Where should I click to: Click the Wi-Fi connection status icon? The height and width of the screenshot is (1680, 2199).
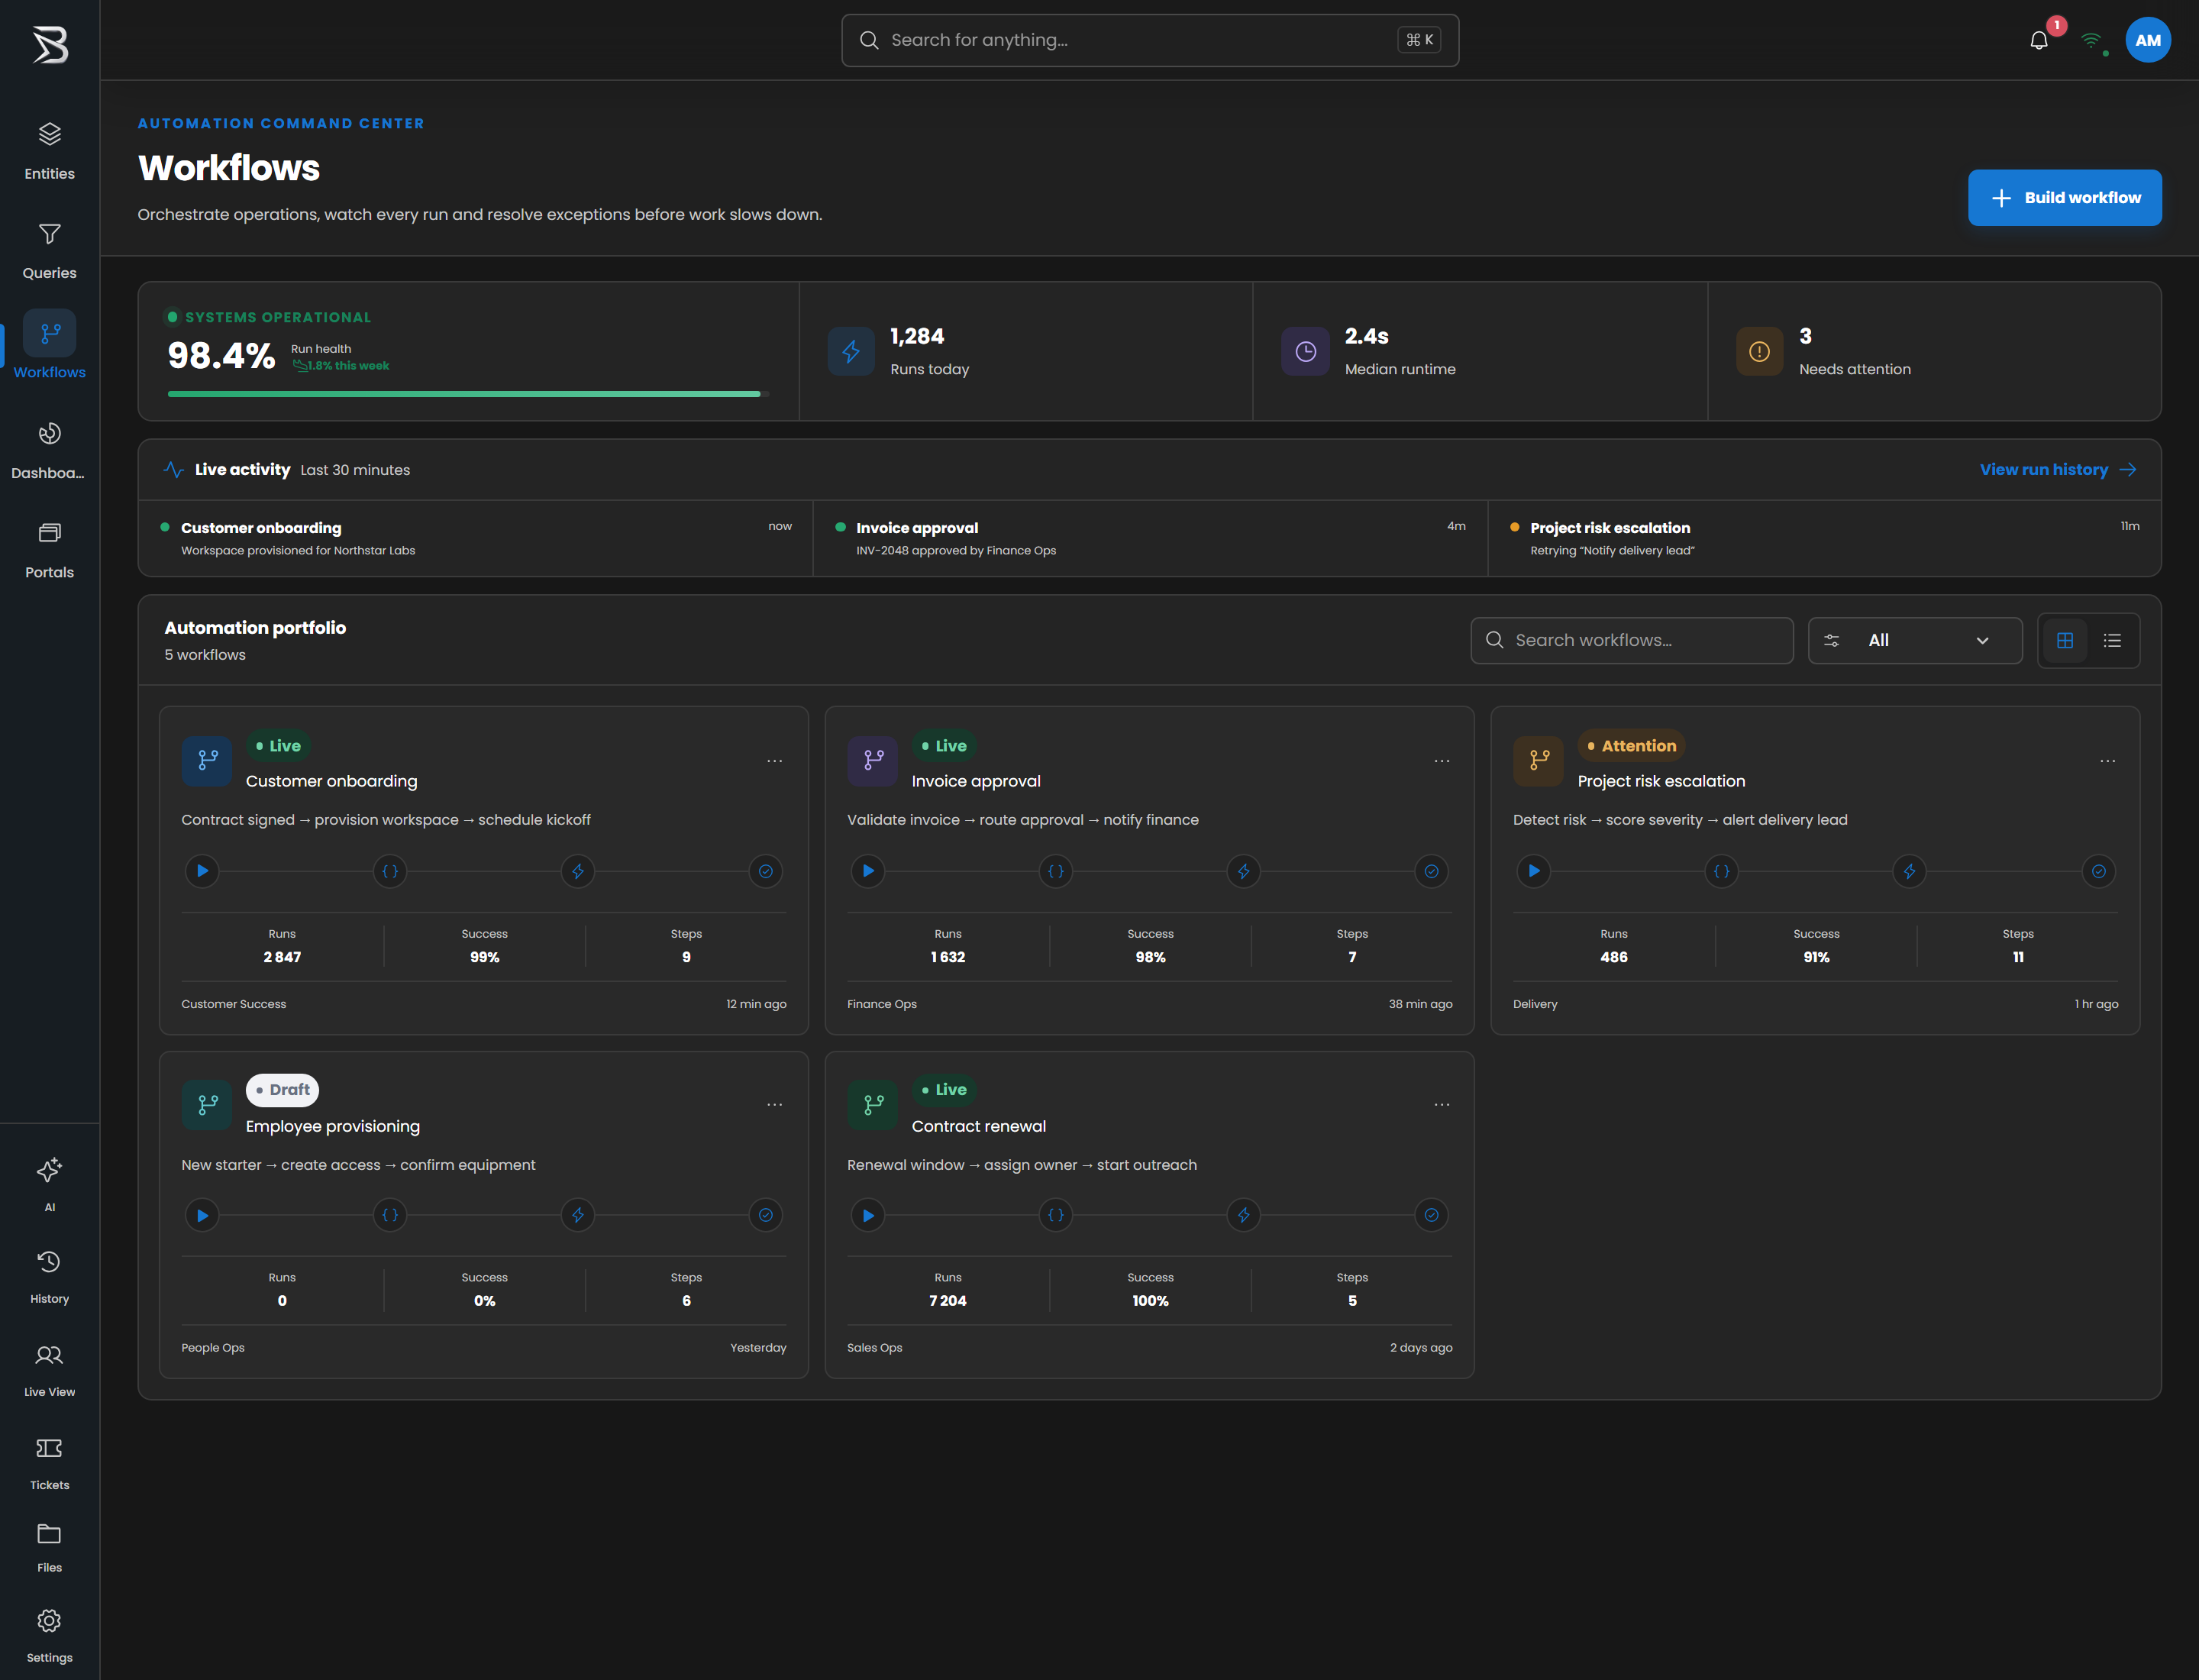2091,40
